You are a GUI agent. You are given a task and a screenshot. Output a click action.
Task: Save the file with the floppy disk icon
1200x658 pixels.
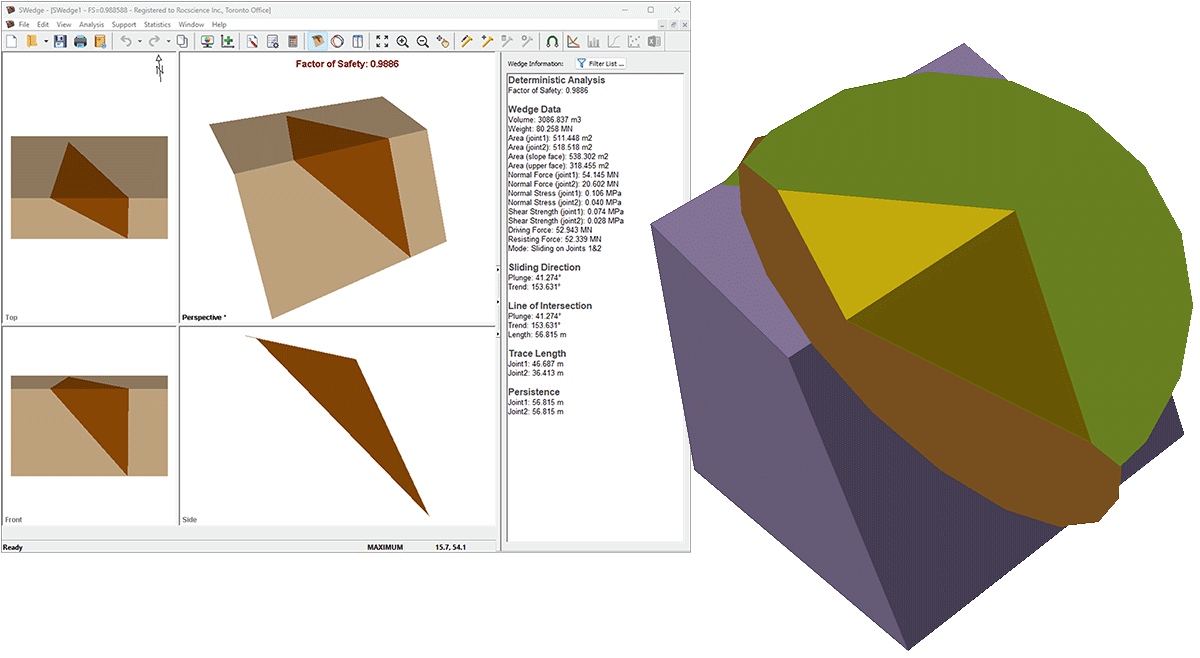[x=60, y=41]
